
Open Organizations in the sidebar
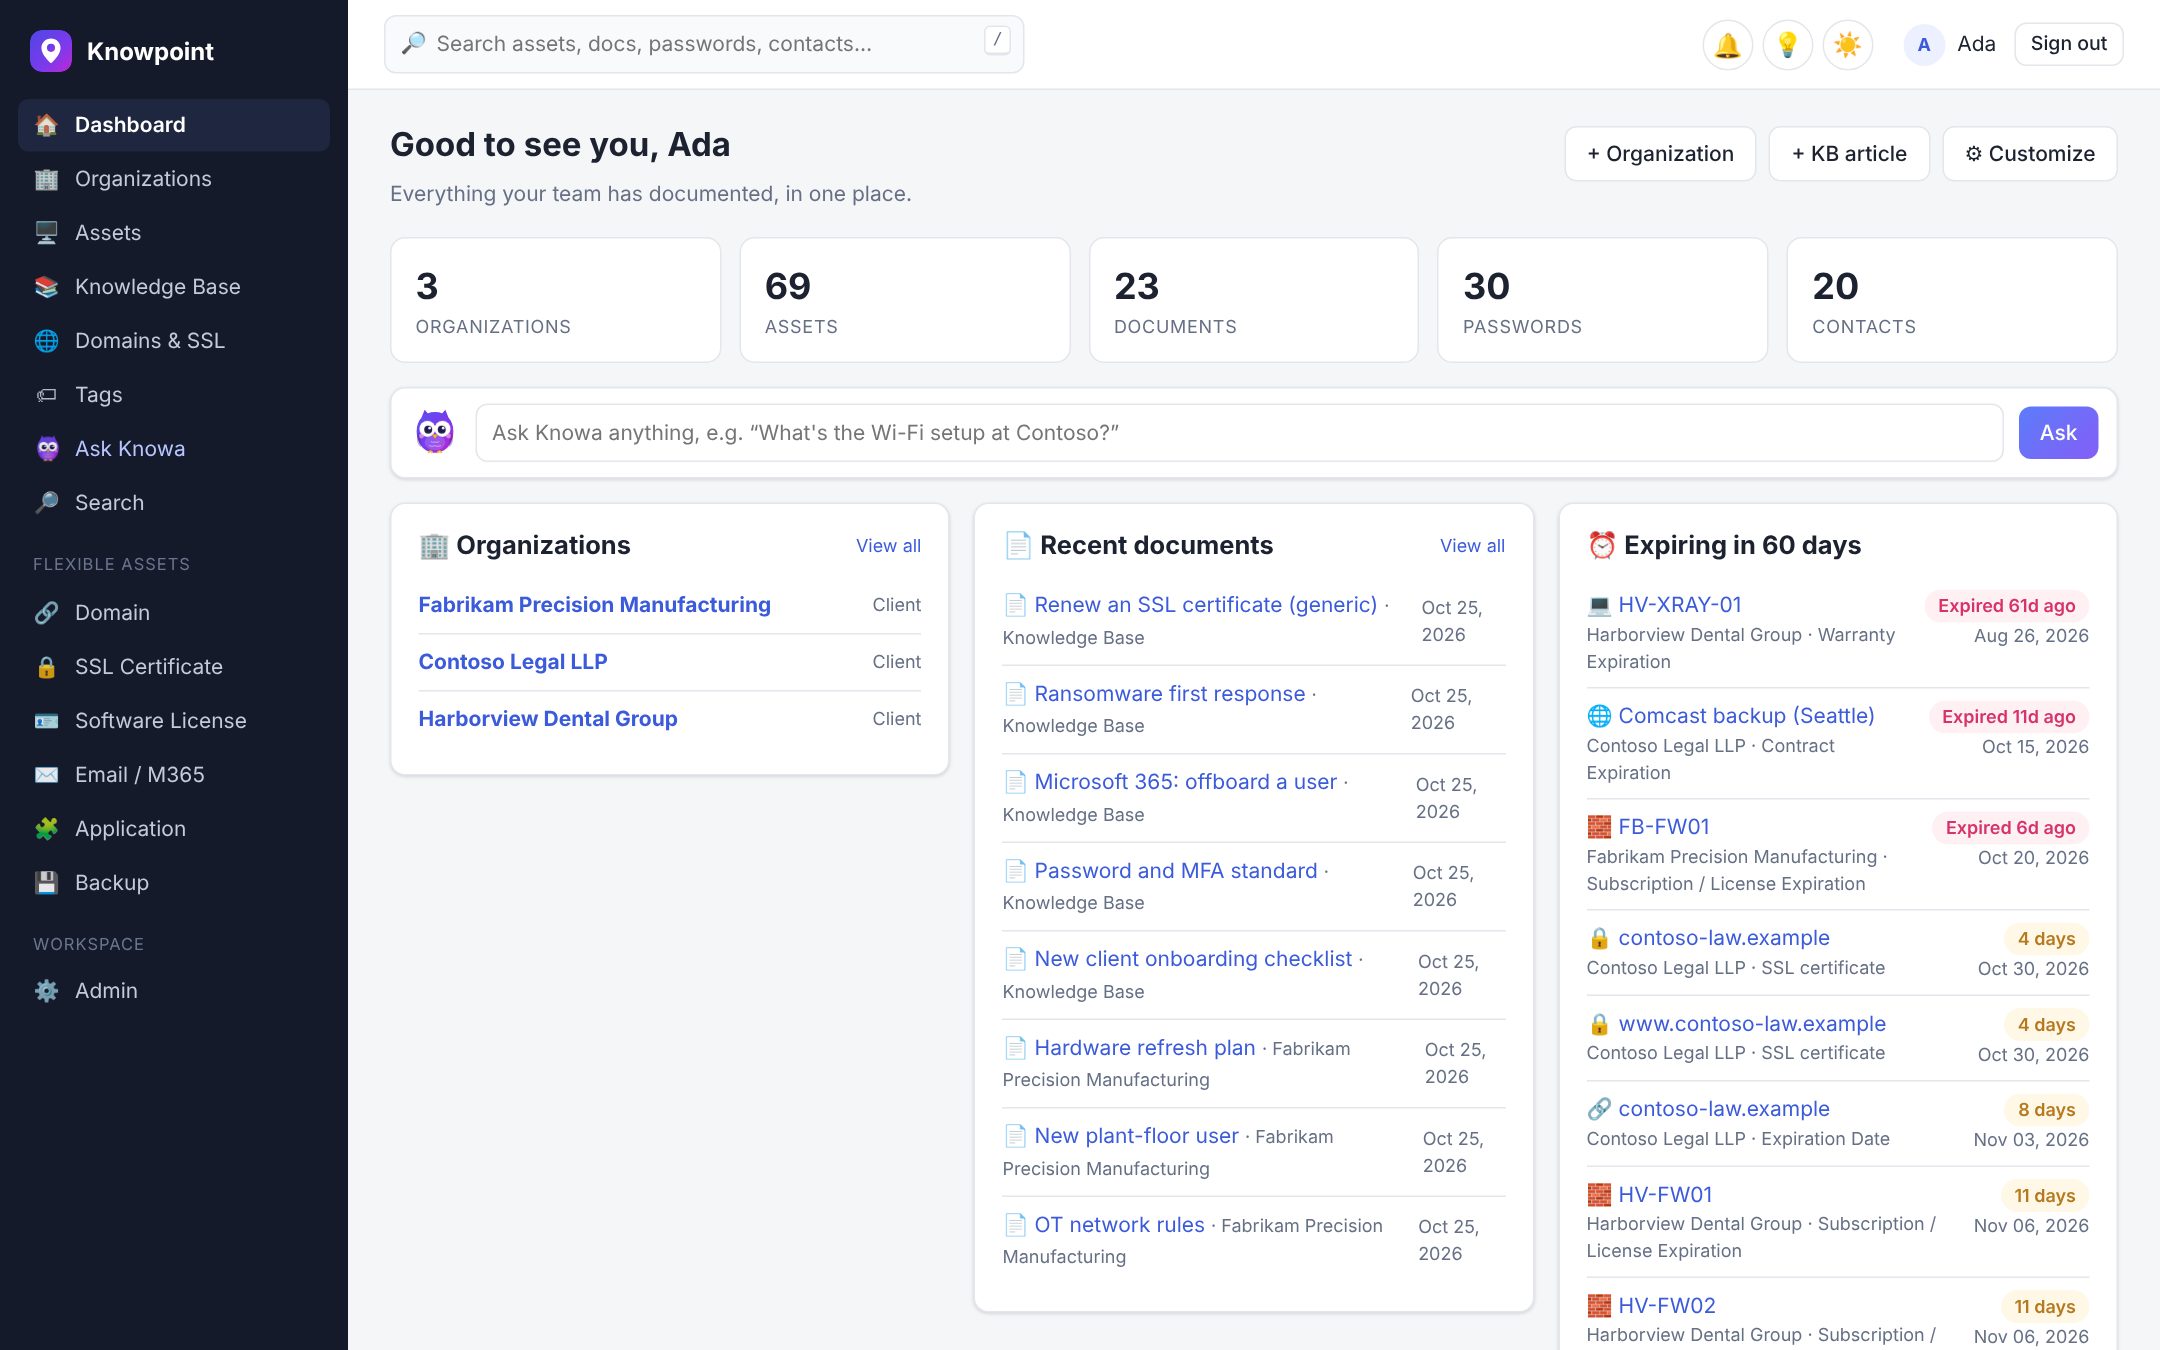[174, 179]
